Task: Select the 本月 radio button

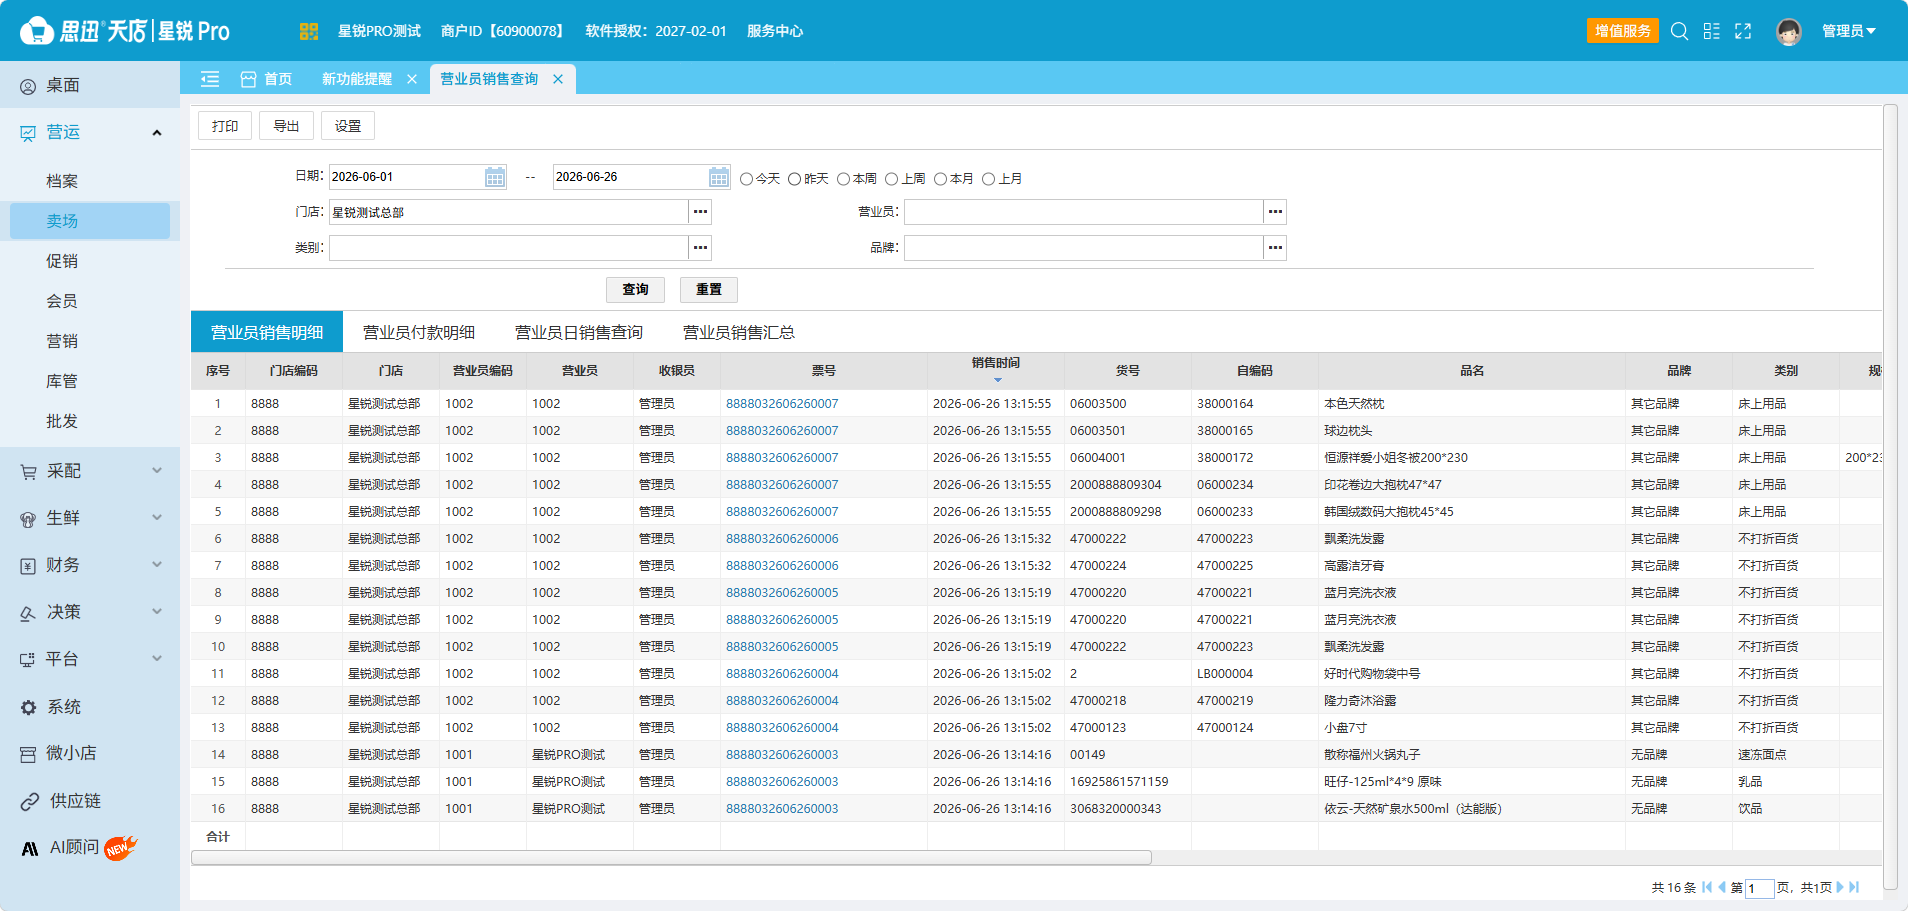Action: click(x=940, y=179)
